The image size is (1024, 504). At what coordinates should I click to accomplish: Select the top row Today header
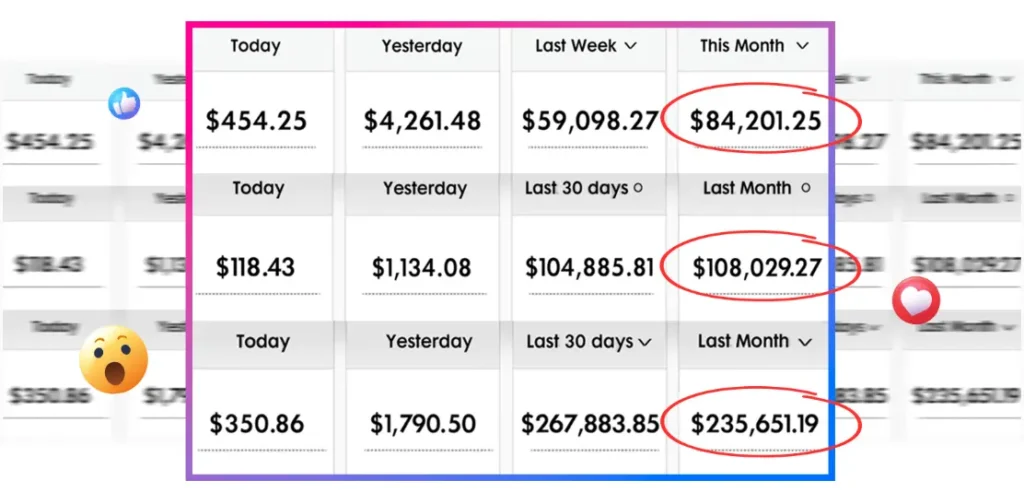point(255,46)
